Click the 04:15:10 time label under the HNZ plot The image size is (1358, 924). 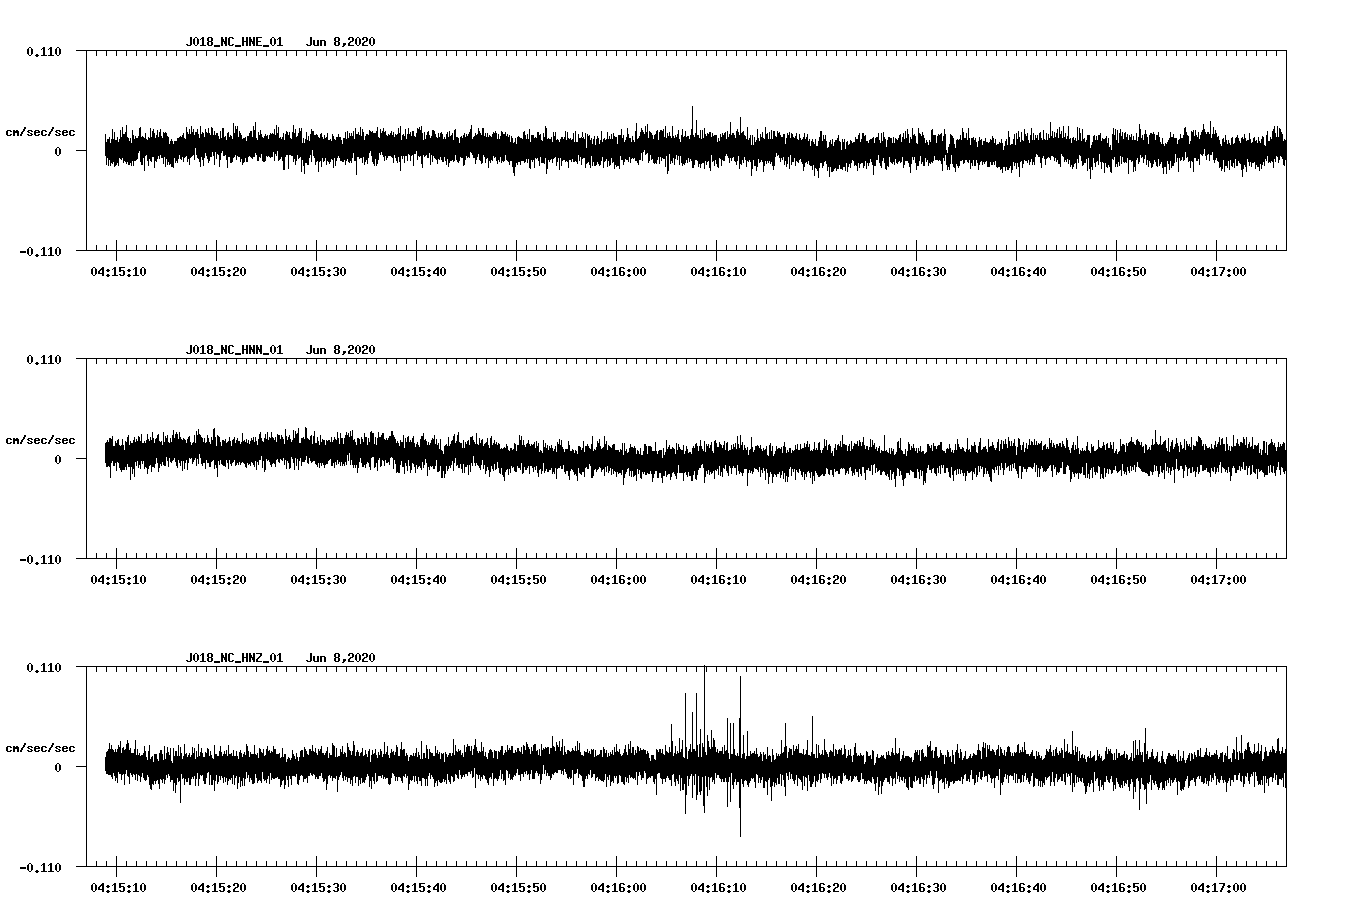click(x=118, y=888)
